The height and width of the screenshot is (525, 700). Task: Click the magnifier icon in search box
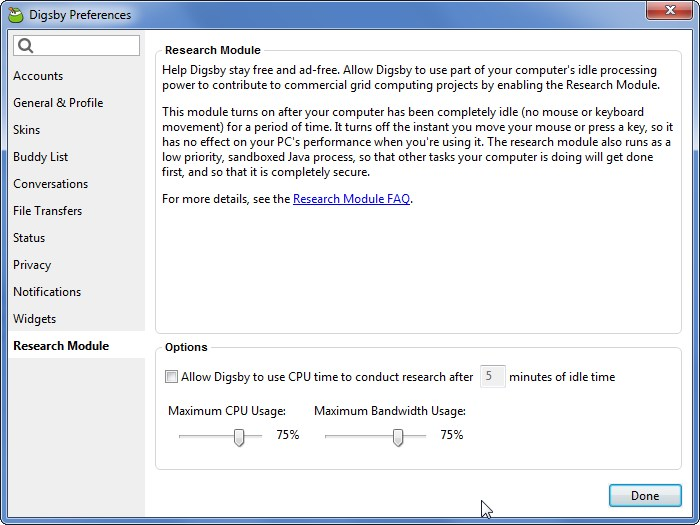[x=25, y=46]
